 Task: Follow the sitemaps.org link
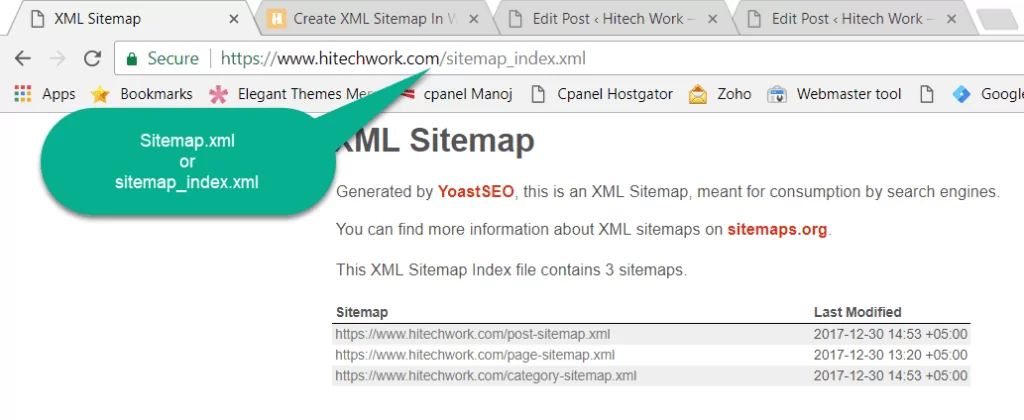(x=777, y=230)
